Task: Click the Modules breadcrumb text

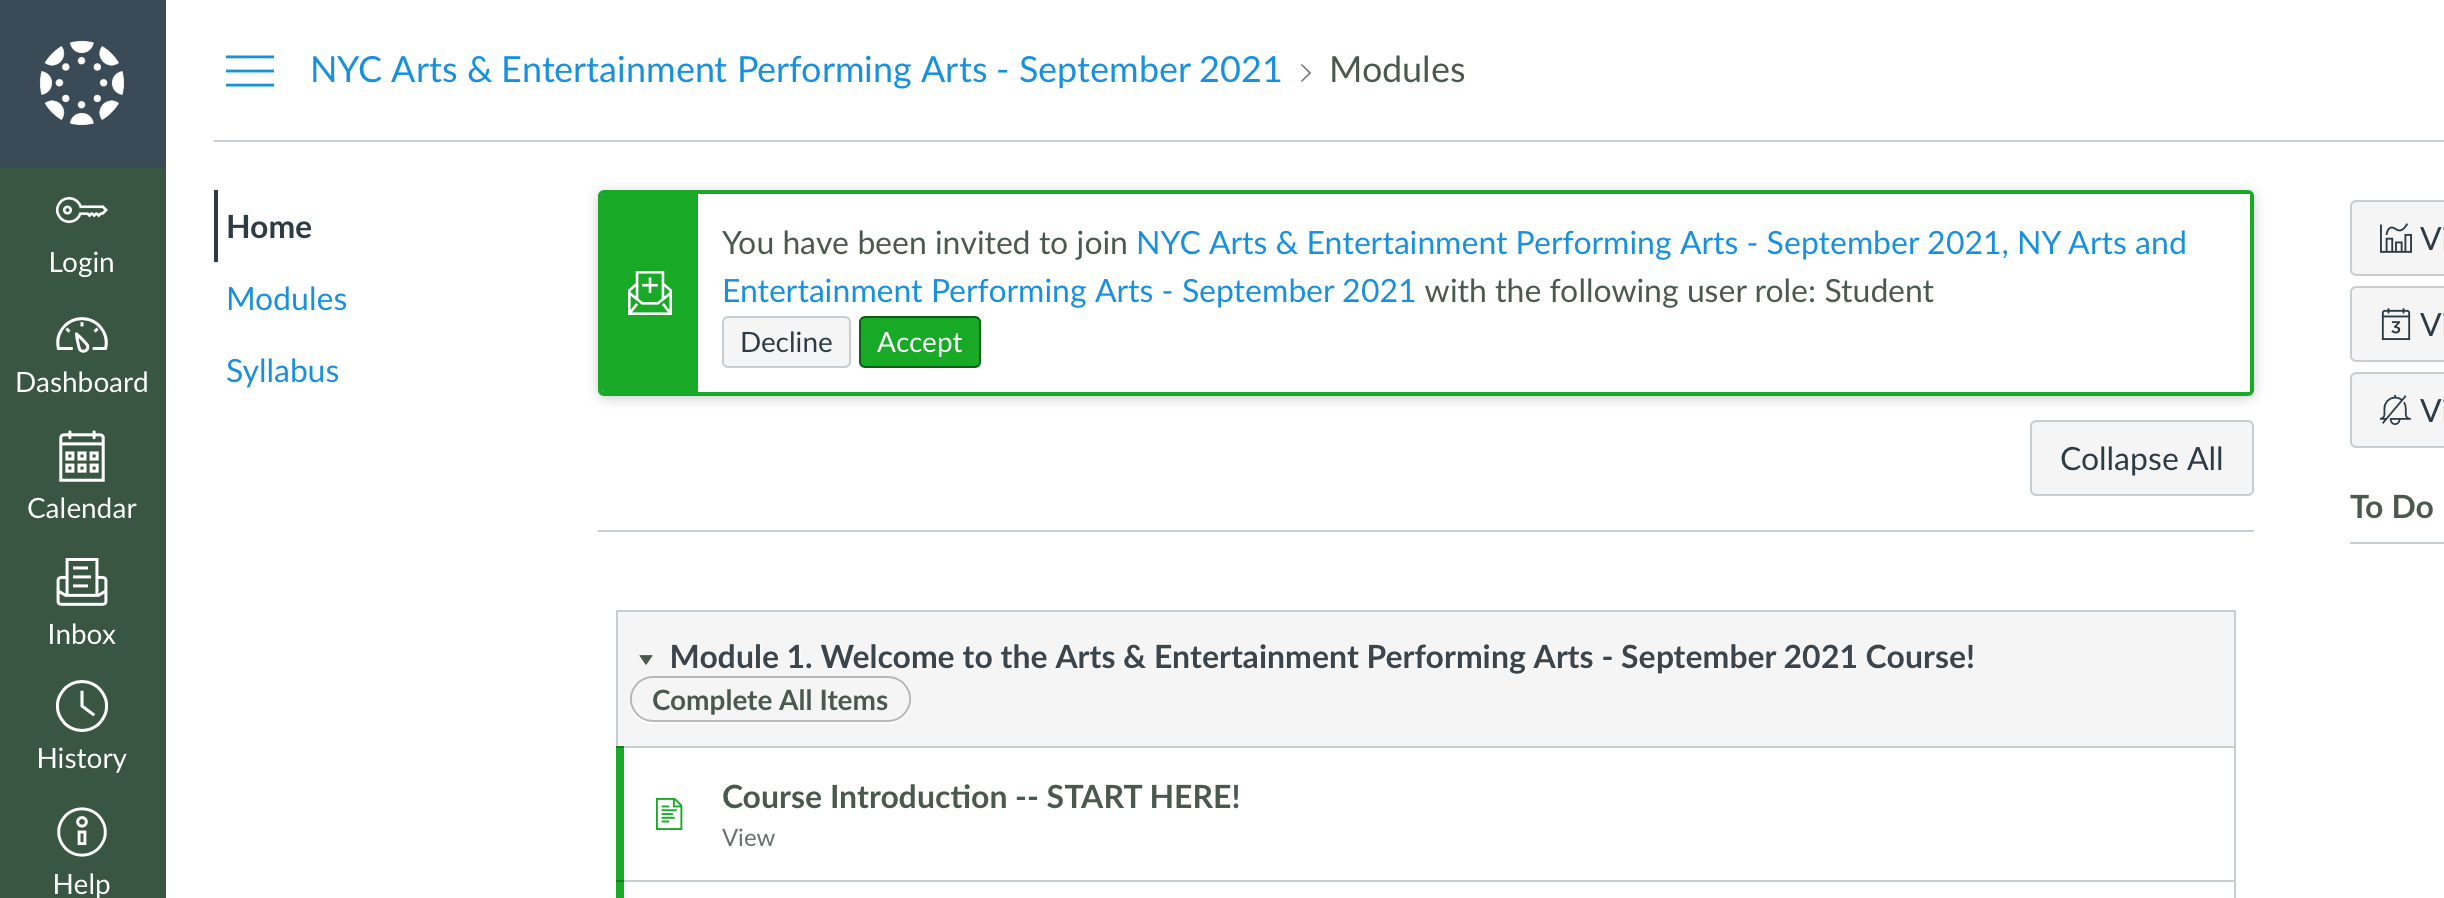Action: pos(1397,70)
